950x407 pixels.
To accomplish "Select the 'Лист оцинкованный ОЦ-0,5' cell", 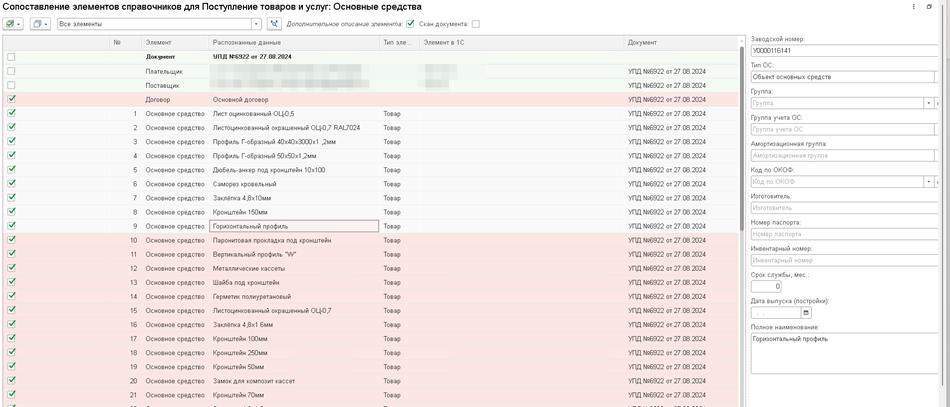I will (x=294, y=113).
